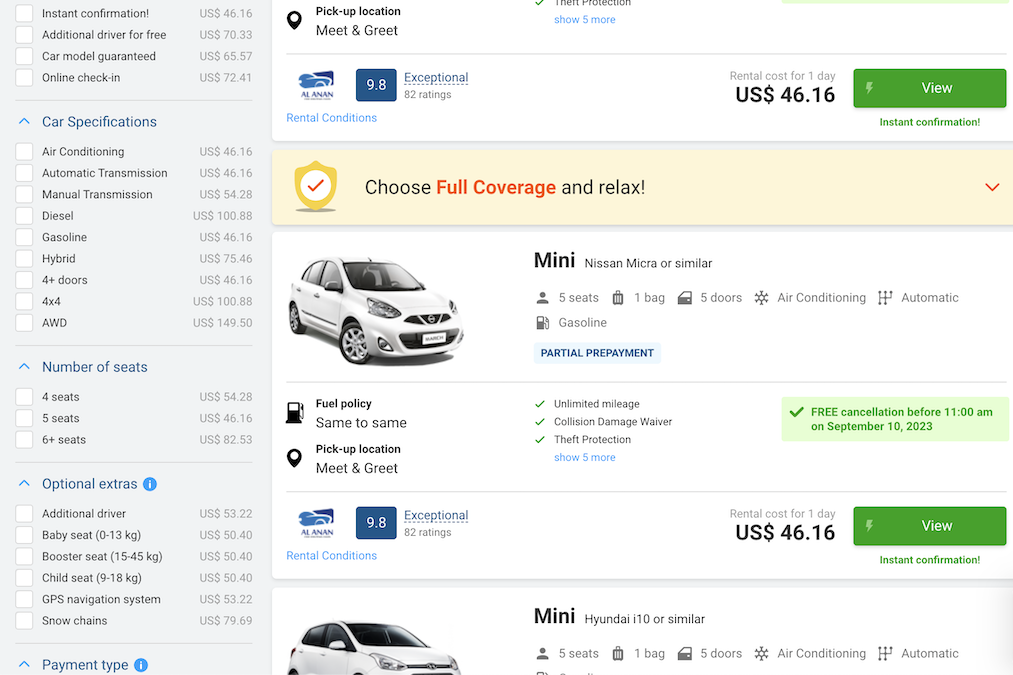Click the Hyundai i10 luggage bag icon

point(618,654)
